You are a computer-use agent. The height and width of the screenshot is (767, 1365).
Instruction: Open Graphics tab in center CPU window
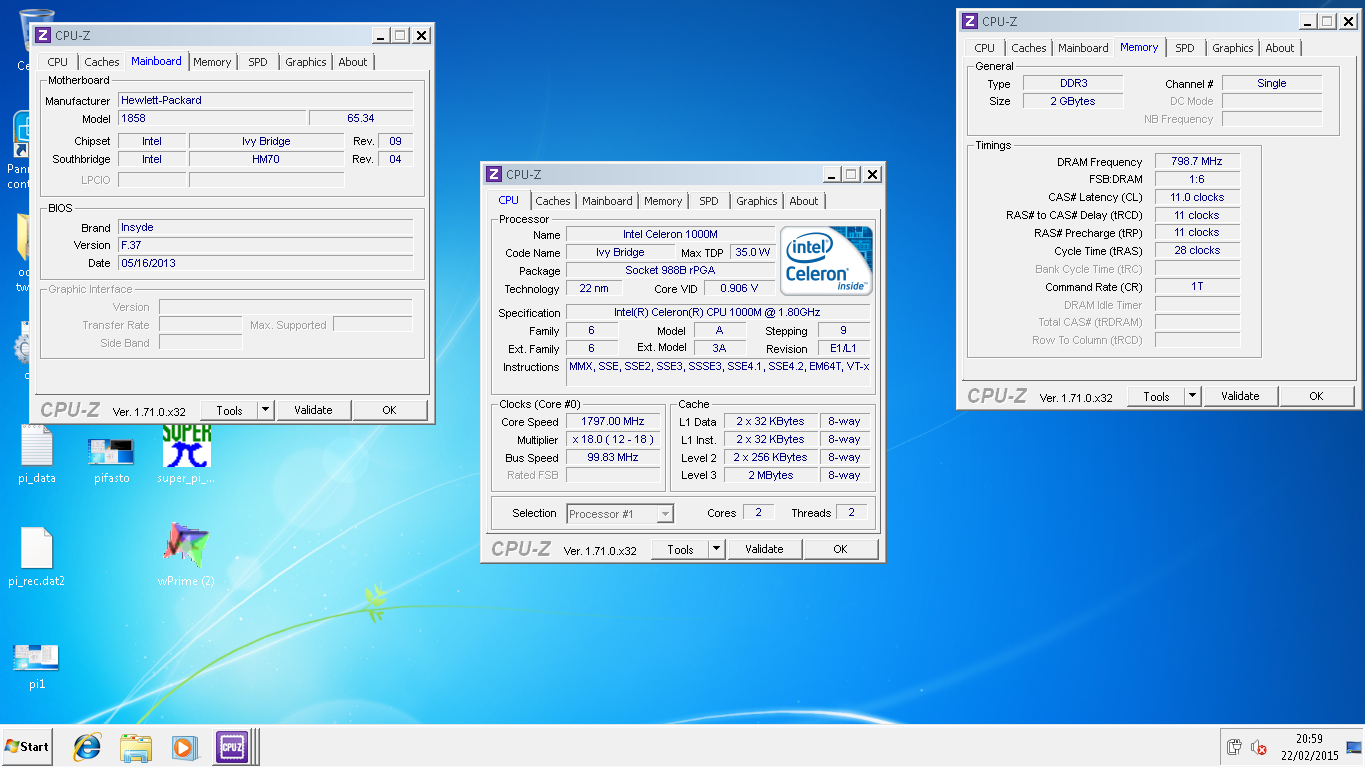757,201
